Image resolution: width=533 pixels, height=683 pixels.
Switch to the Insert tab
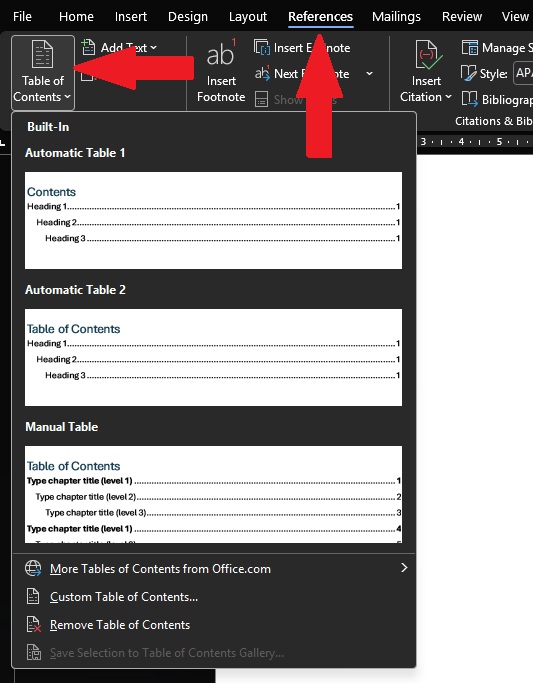click(131, 17)
